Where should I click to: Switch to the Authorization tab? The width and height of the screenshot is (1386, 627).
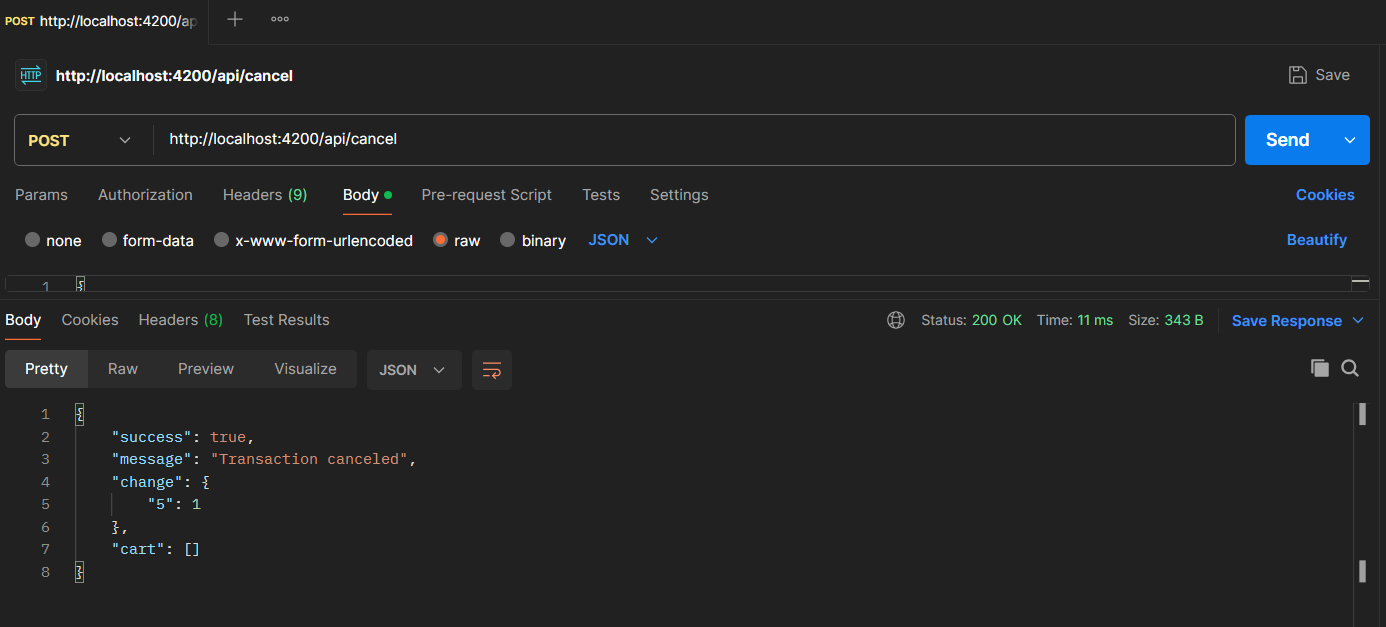(145, 195)
